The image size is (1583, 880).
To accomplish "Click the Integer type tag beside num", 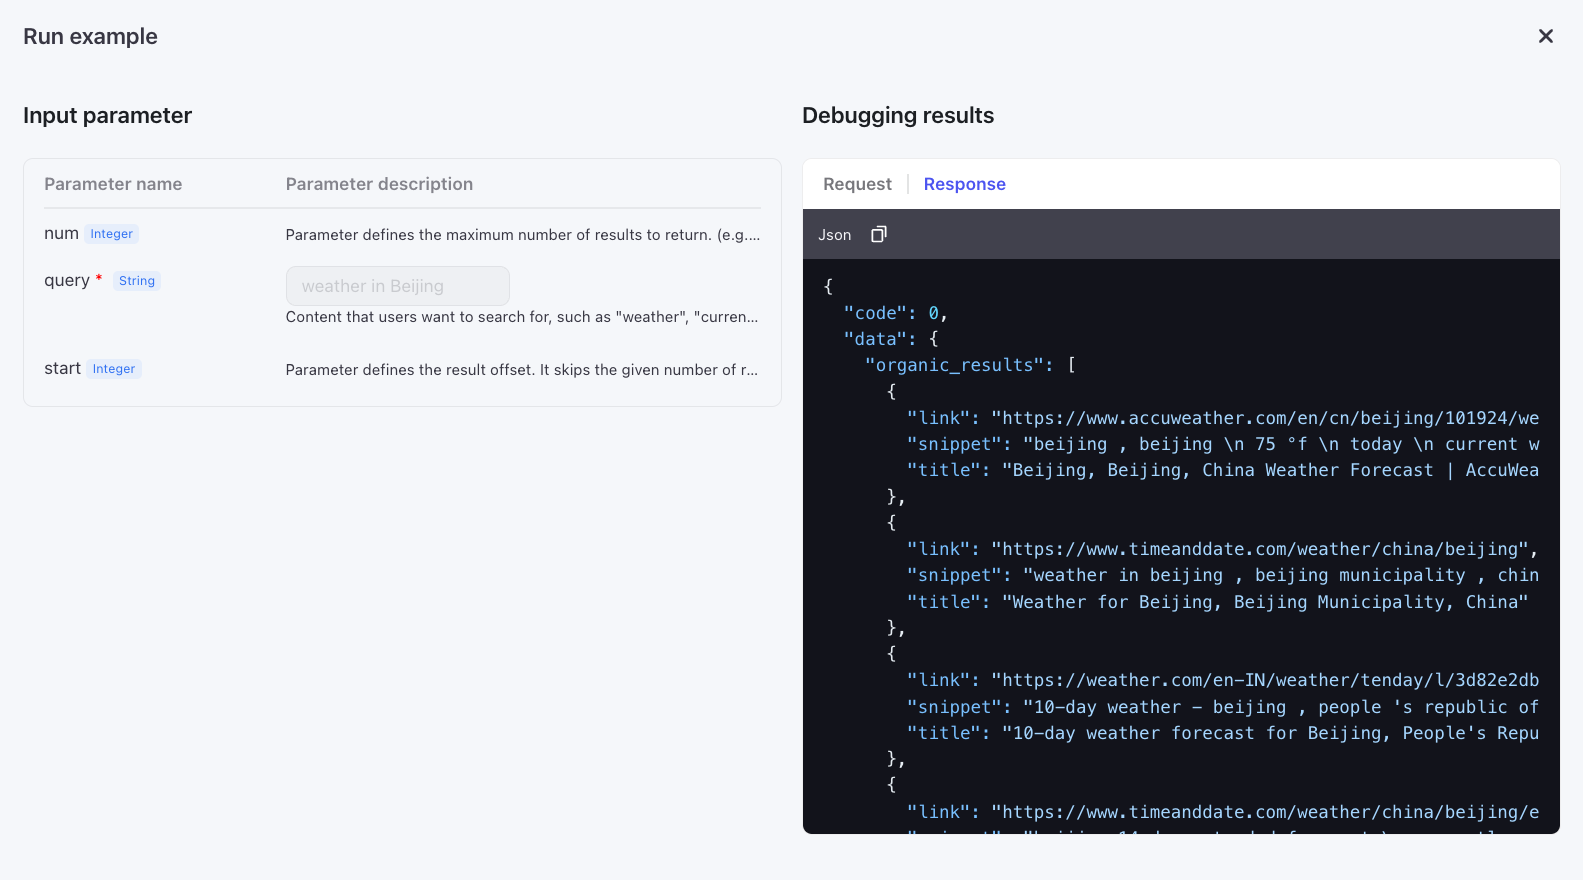I will 111,234.
